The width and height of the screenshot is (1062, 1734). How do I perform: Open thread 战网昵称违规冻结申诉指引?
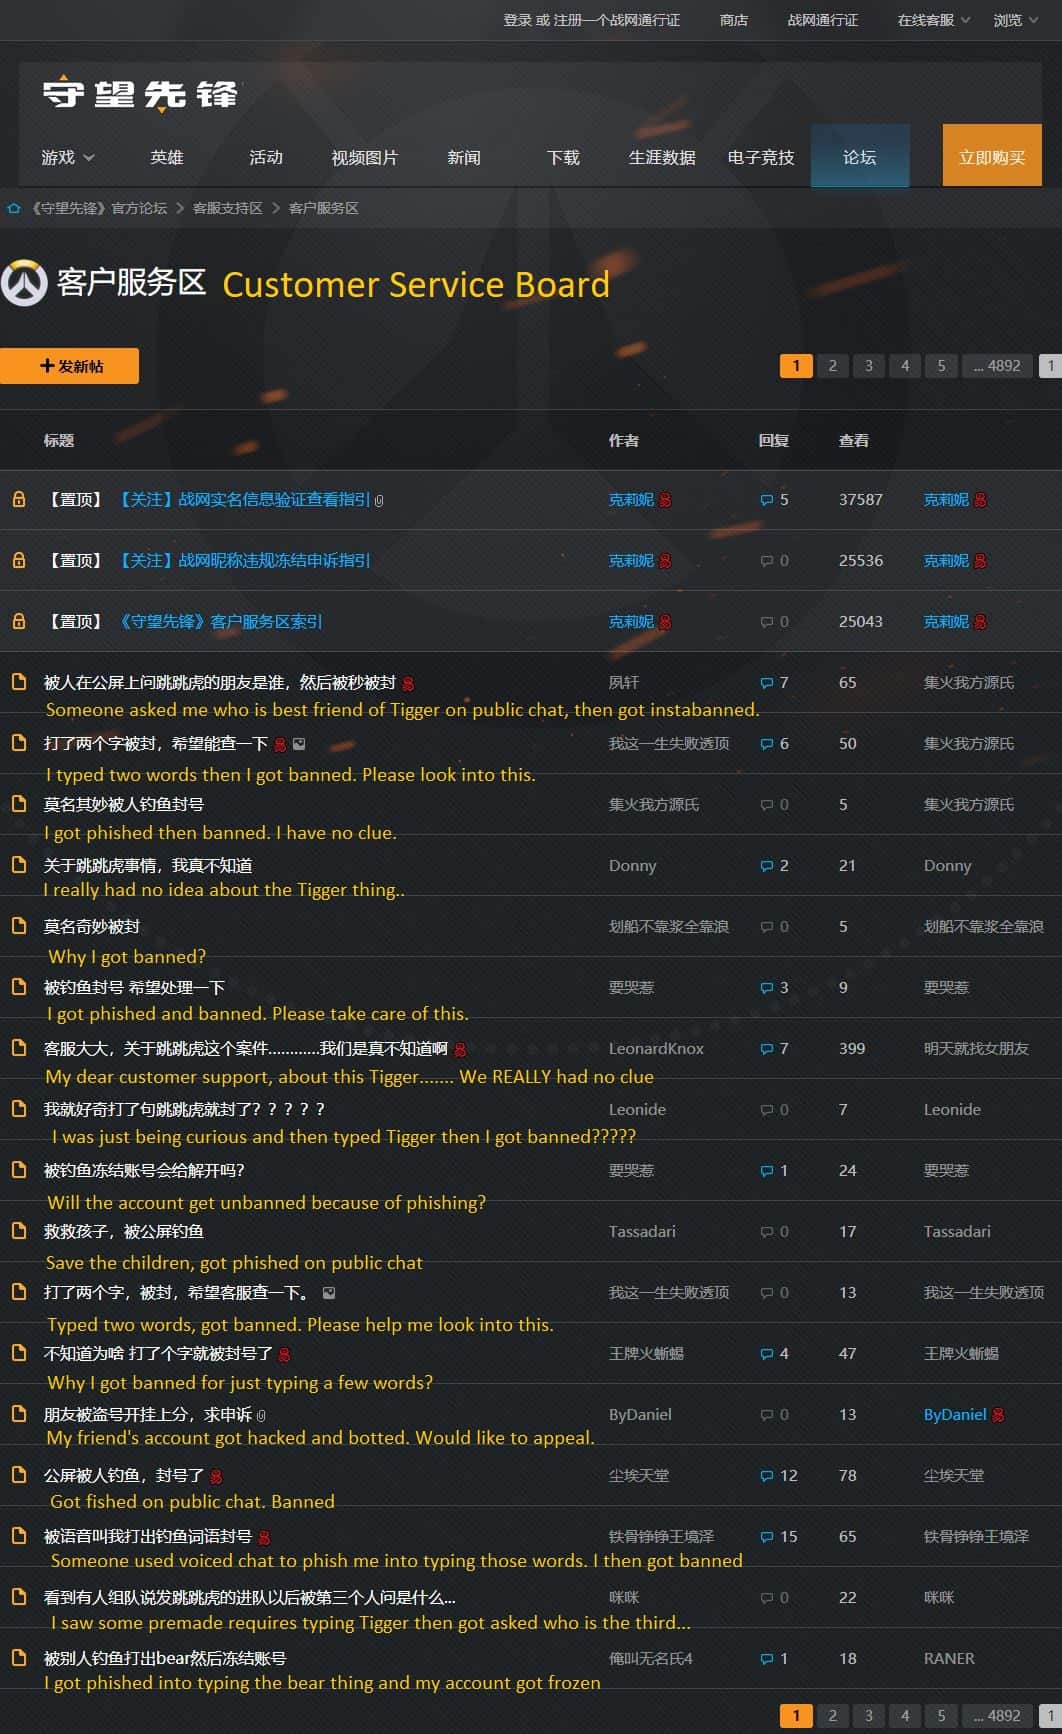coord(243,560)
